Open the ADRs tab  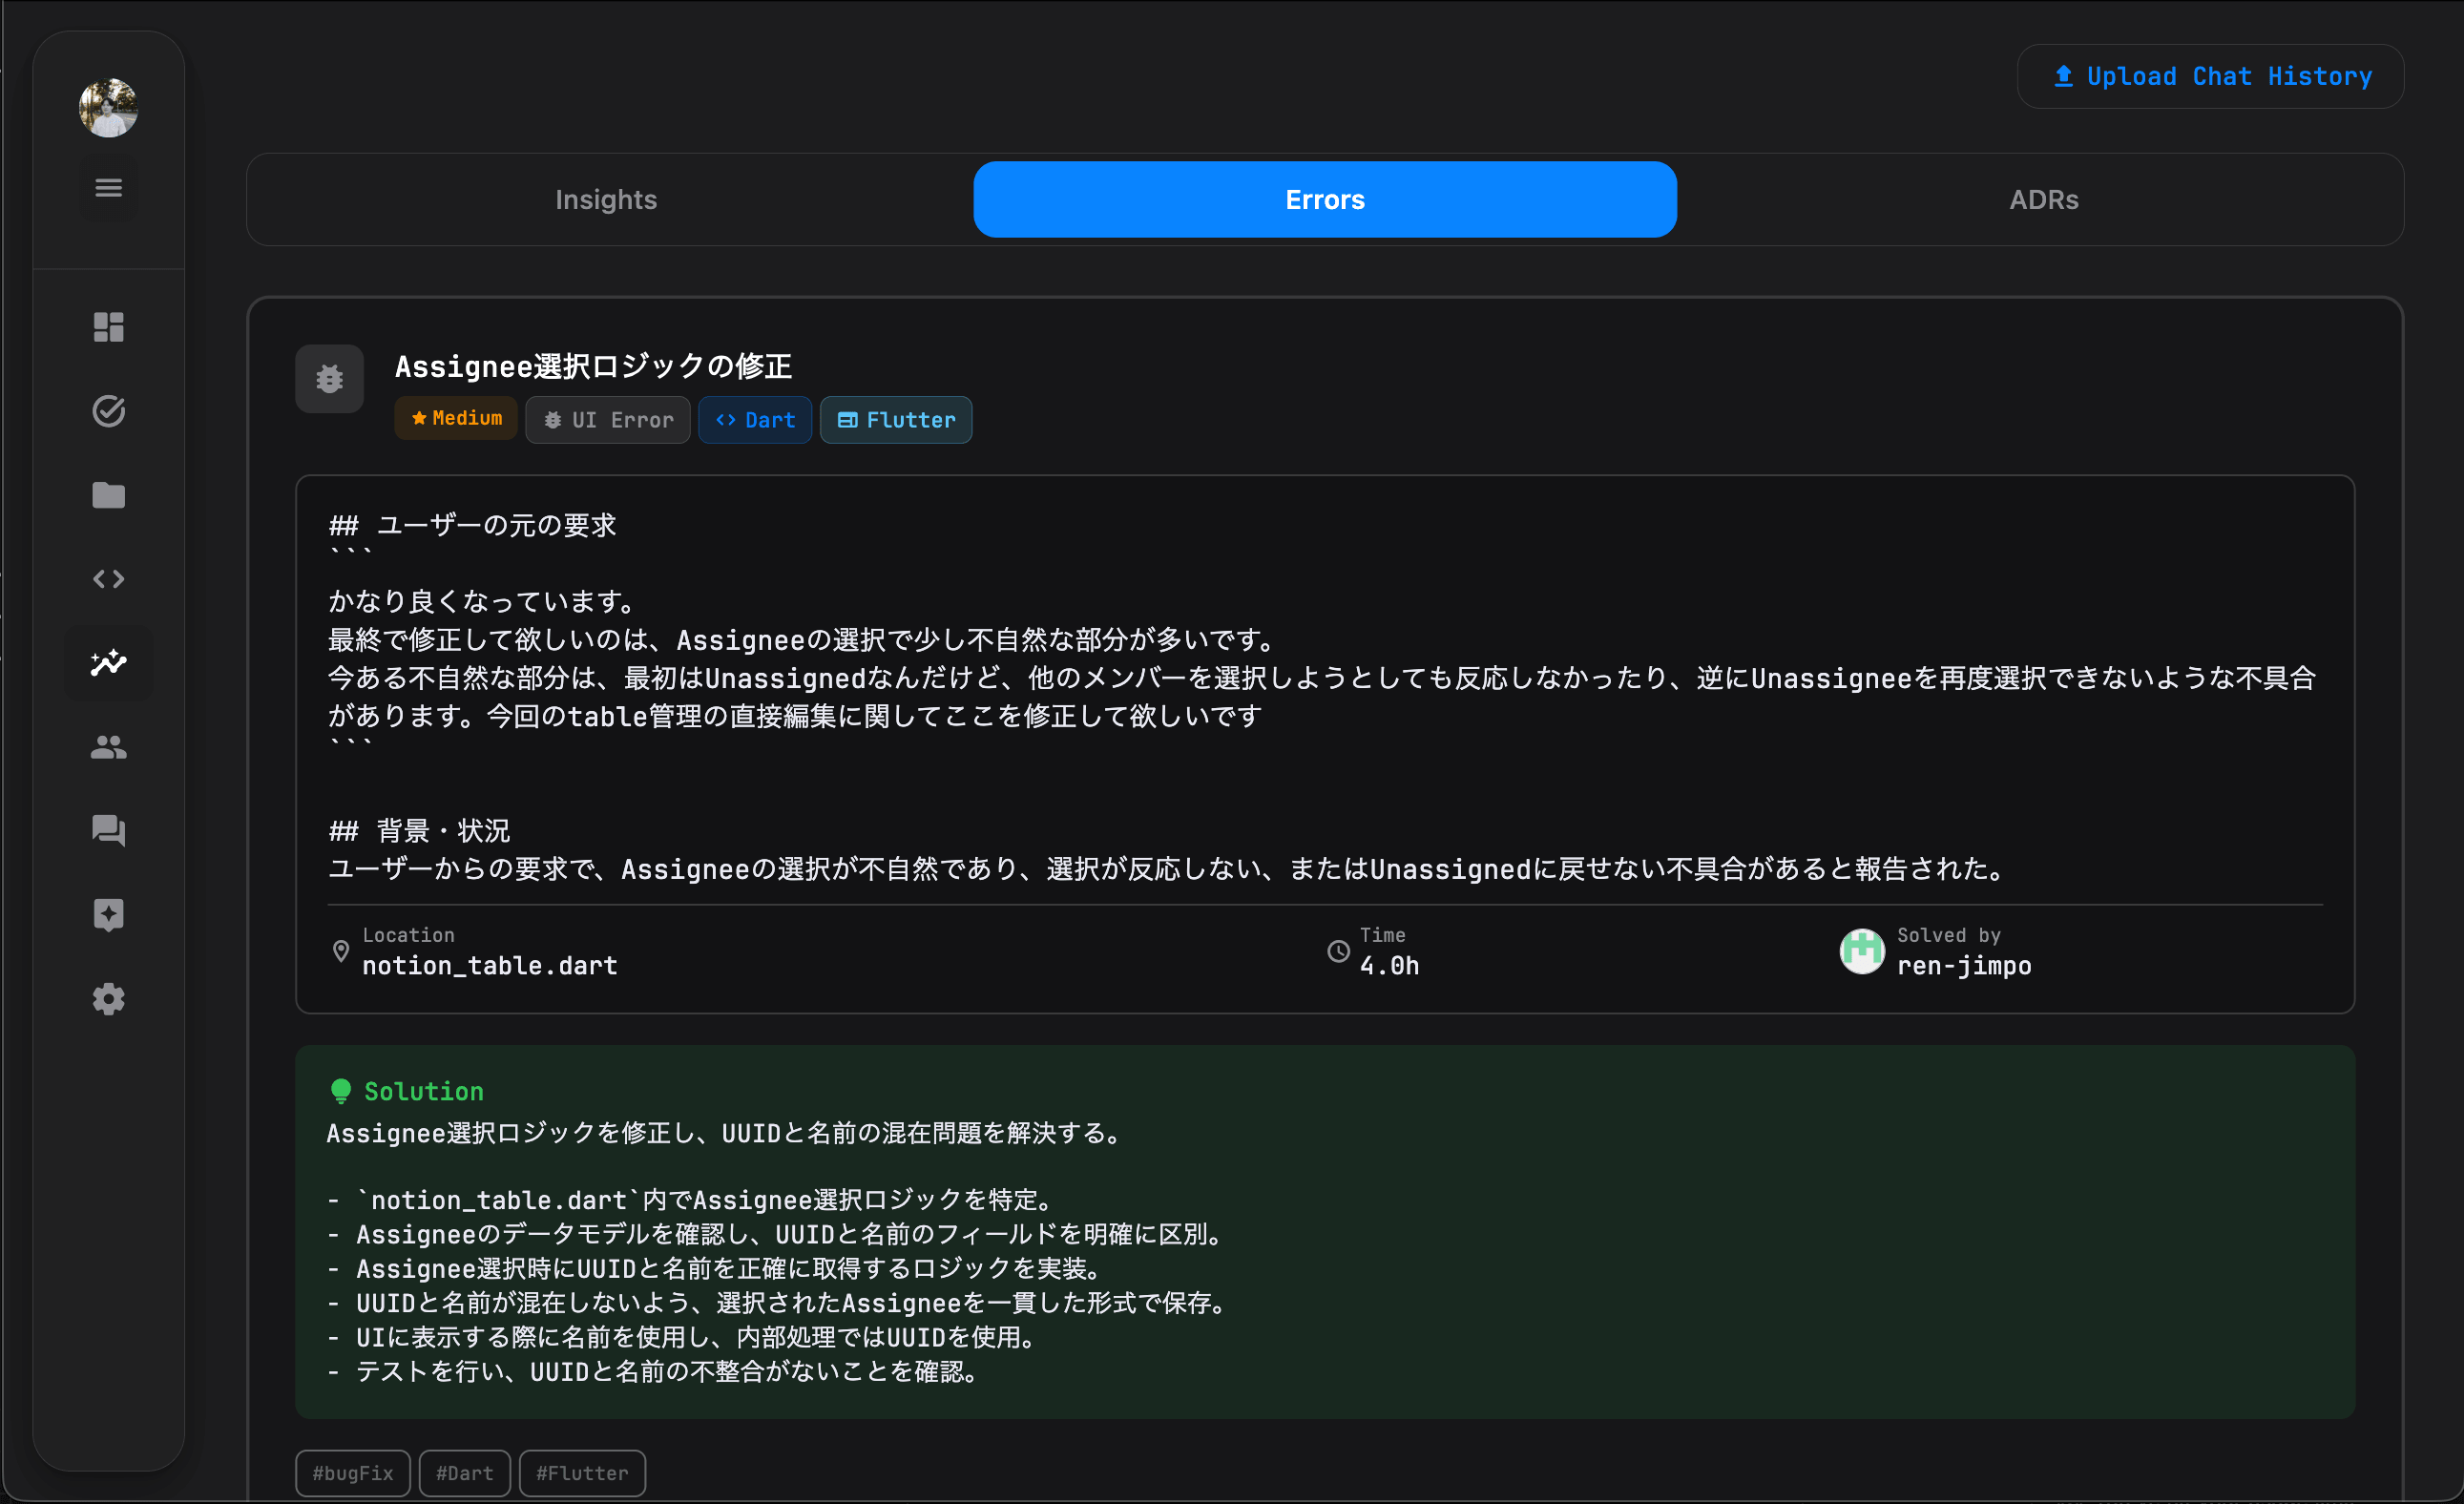pos(2042,199)
